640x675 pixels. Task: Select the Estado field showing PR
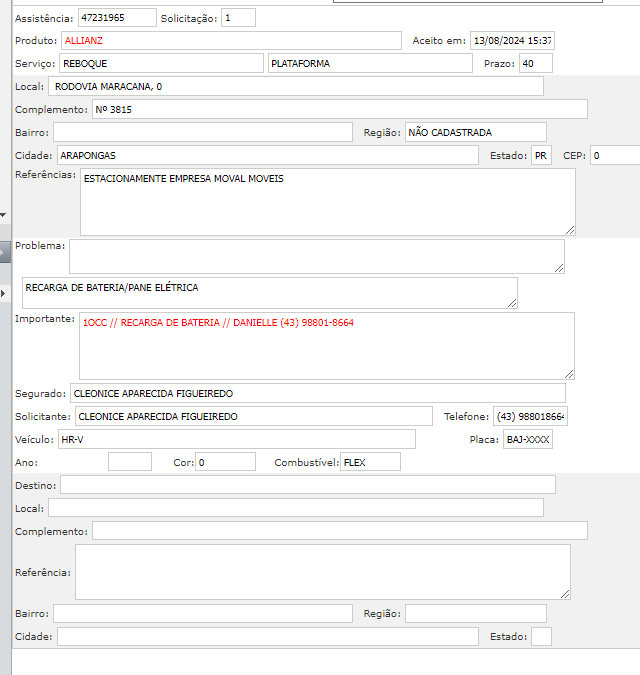(541, 155)
